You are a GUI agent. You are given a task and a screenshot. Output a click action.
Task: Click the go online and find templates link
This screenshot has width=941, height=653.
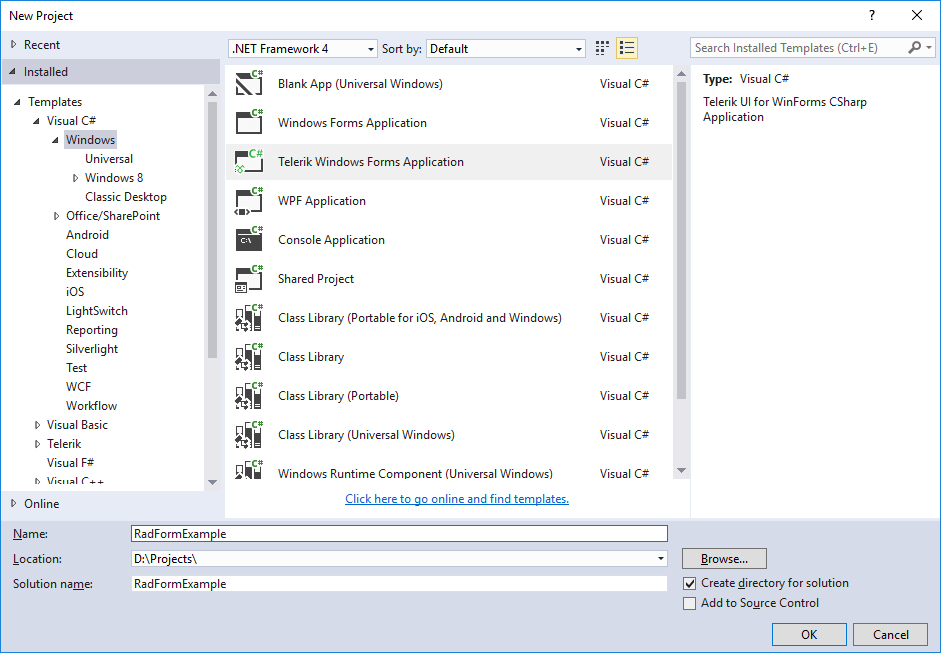tap(457, 499)
